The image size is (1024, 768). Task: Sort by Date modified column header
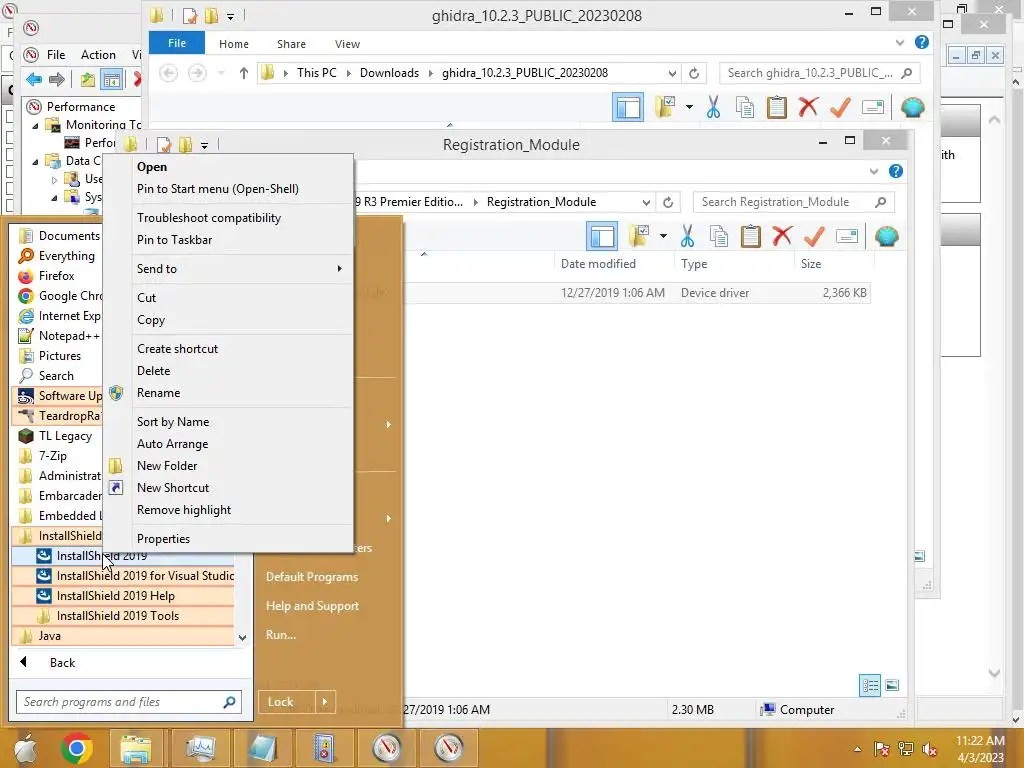[x=598, y=264]
